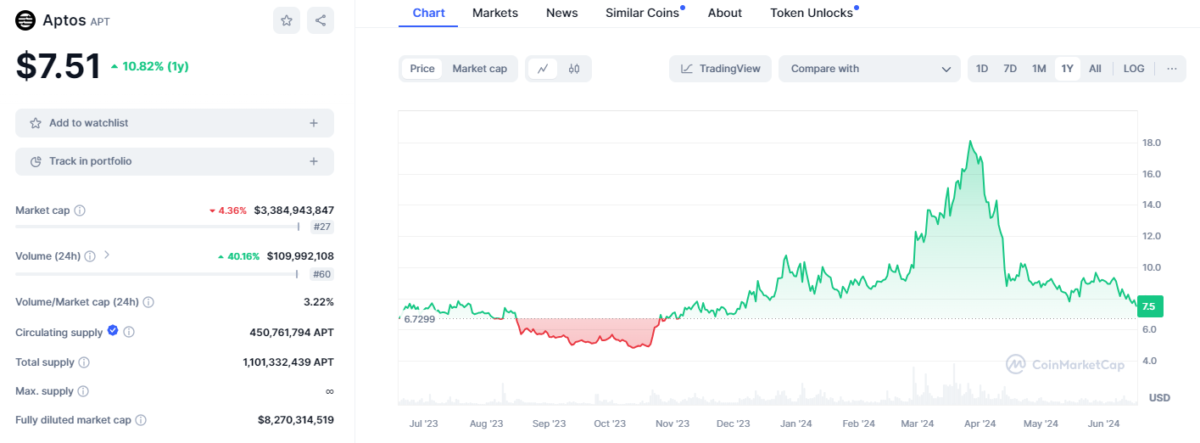Expand the Volume (24h) chevron
This screenshot has width=1200, height=443.
pos(107,256)
